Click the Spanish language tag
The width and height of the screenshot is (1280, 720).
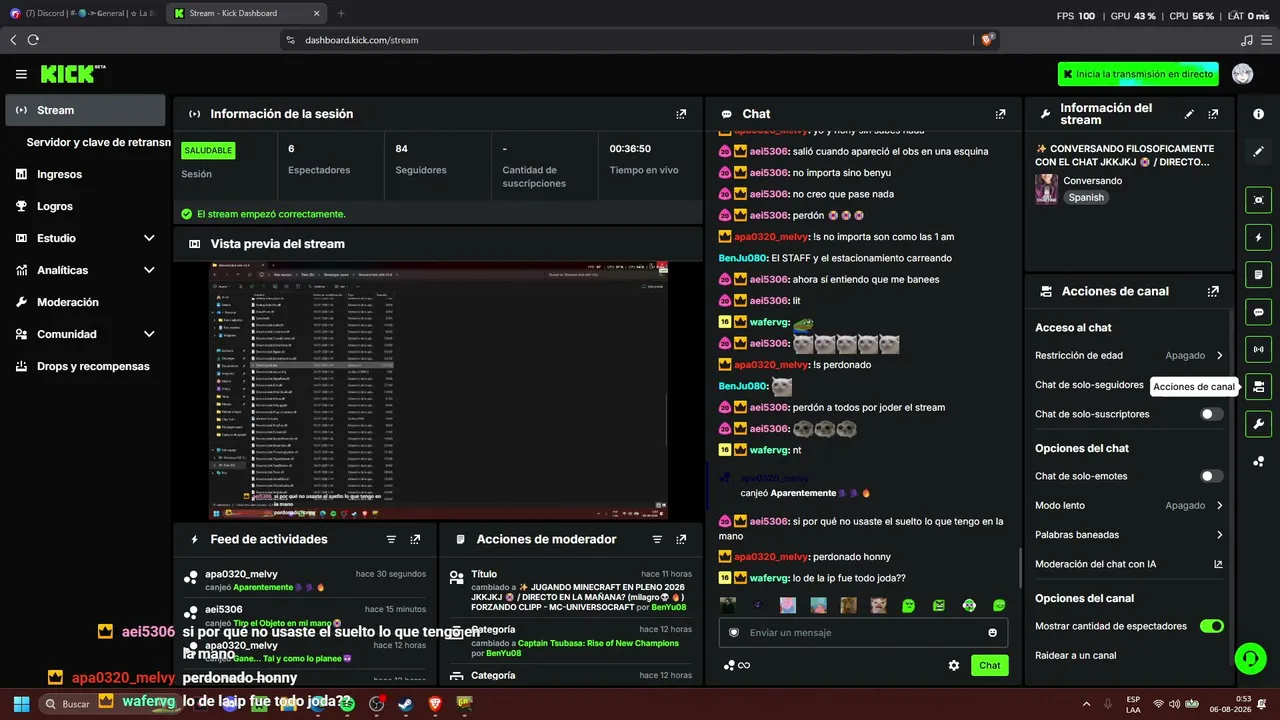point(1086,197)
